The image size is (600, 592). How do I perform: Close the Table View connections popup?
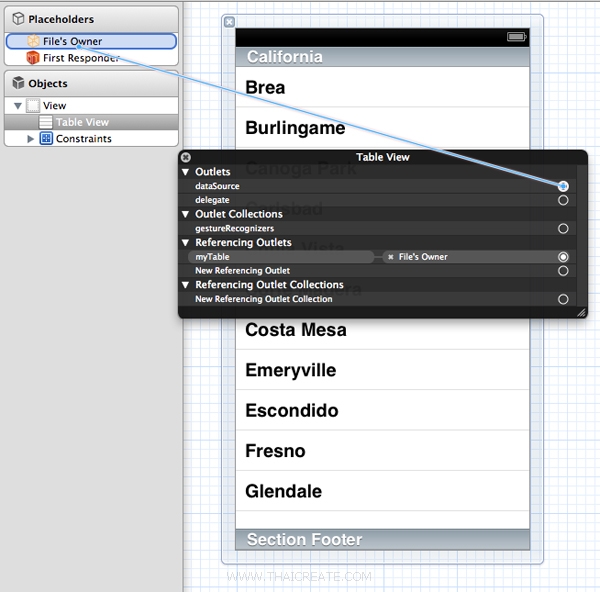point(186,157)
